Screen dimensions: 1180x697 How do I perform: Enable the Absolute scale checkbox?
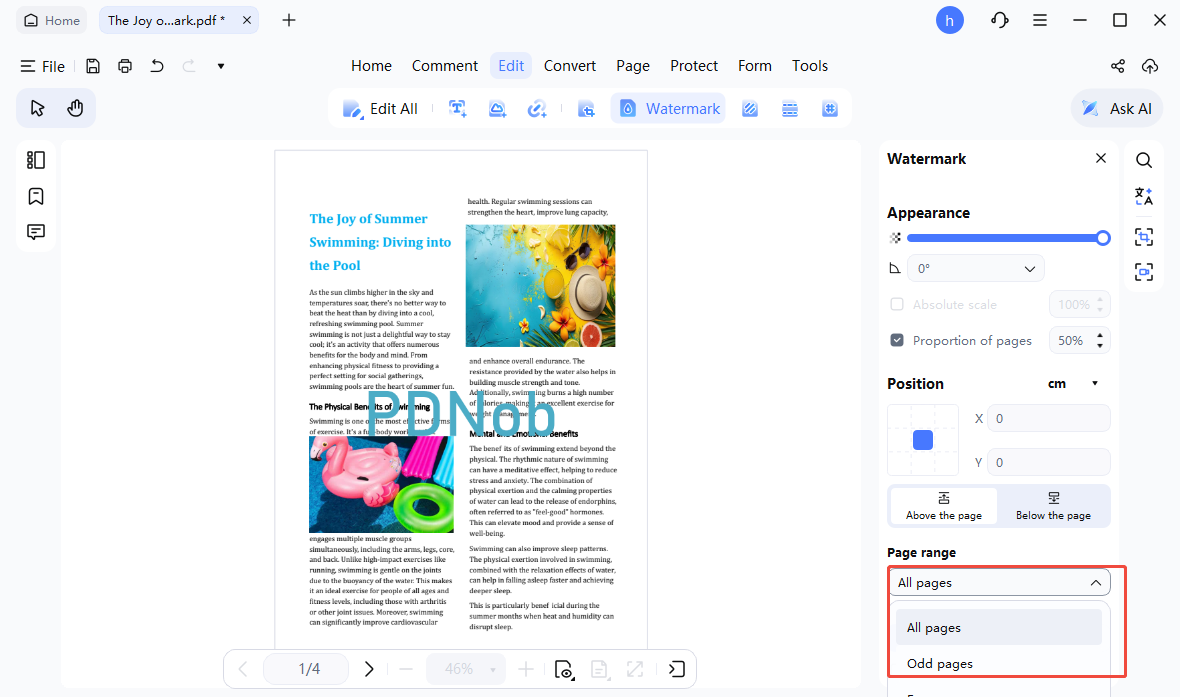click(x=896, y=304)
